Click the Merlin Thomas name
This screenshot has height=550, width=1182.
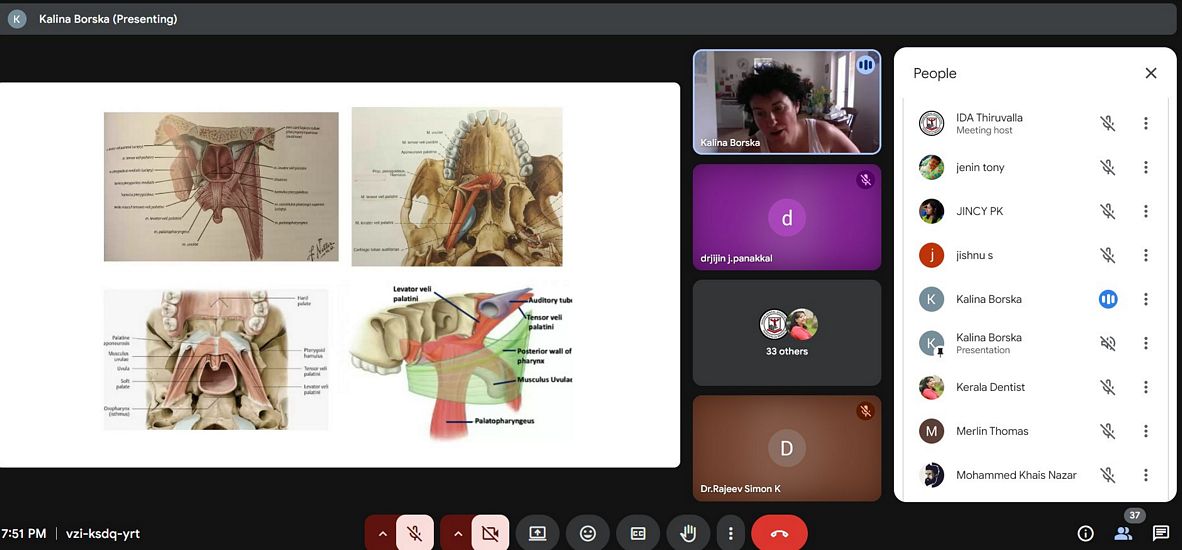(x=992, y=431)
